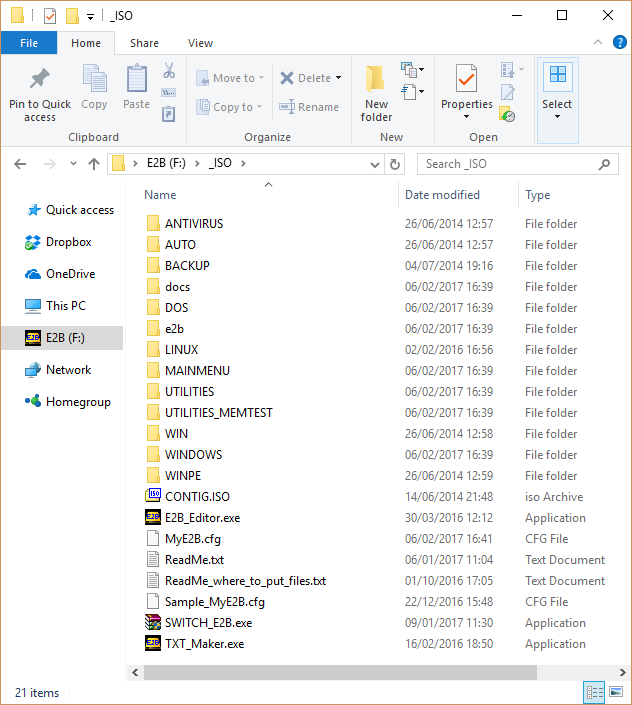Image resolution: width=632 pixels, height=705 pixels.
Task: Click the New folder icon in title bar
Action: point(72,16)
